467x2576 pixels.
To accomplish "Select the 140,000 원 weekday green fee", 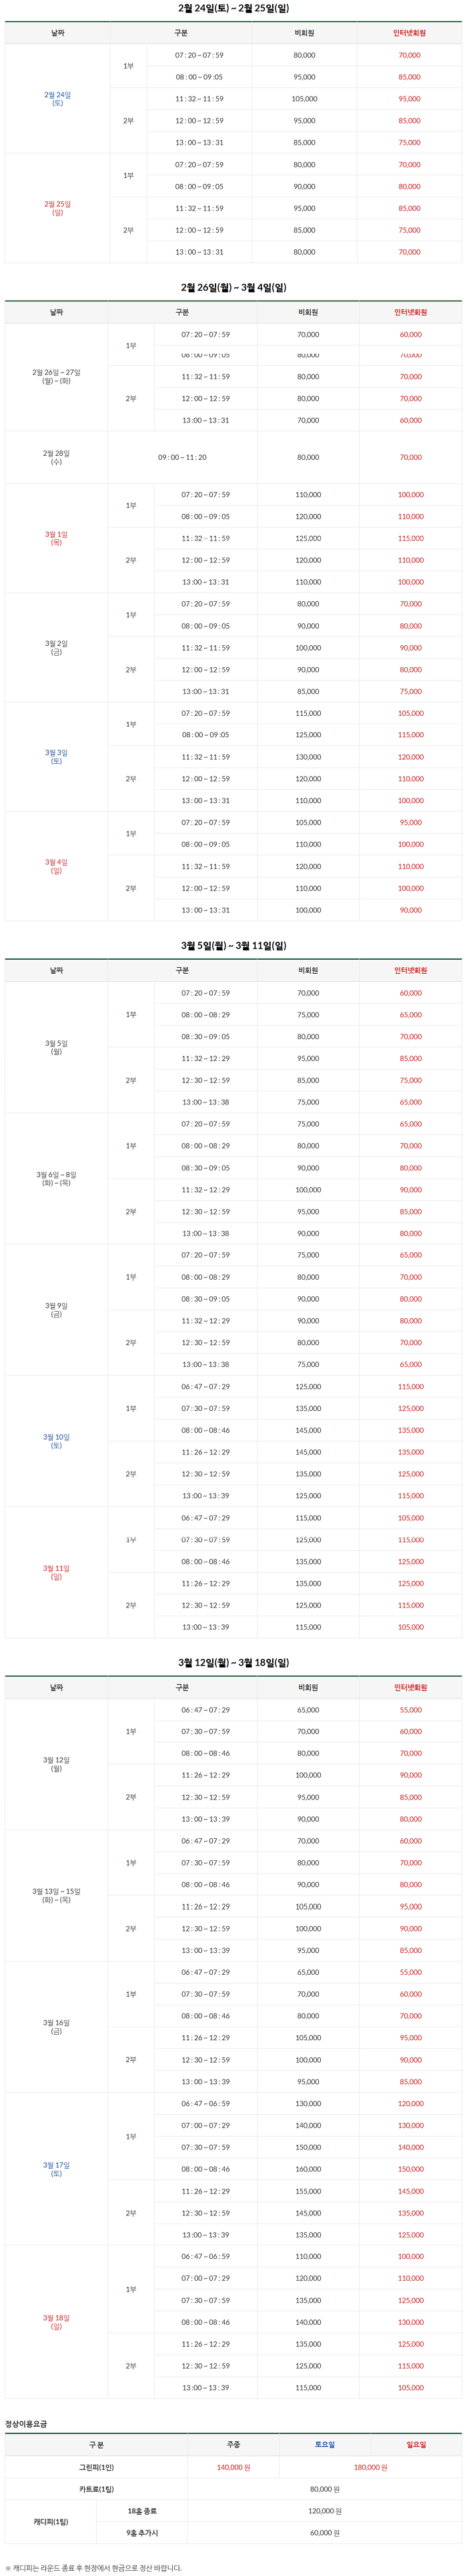I will (x=233, y=2467).
